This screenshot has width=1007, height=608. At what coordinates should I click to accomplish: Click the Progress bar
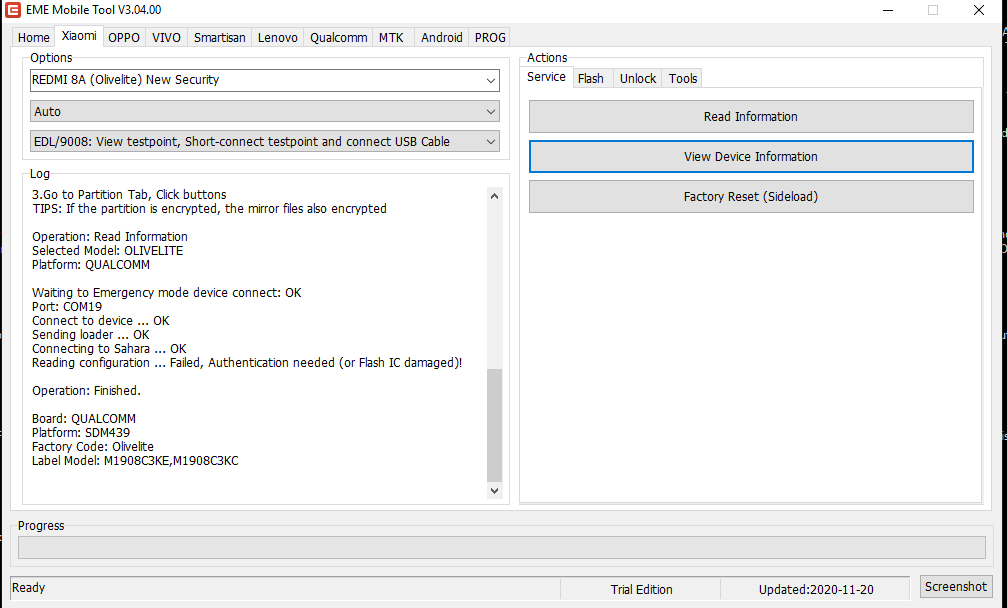502,548
